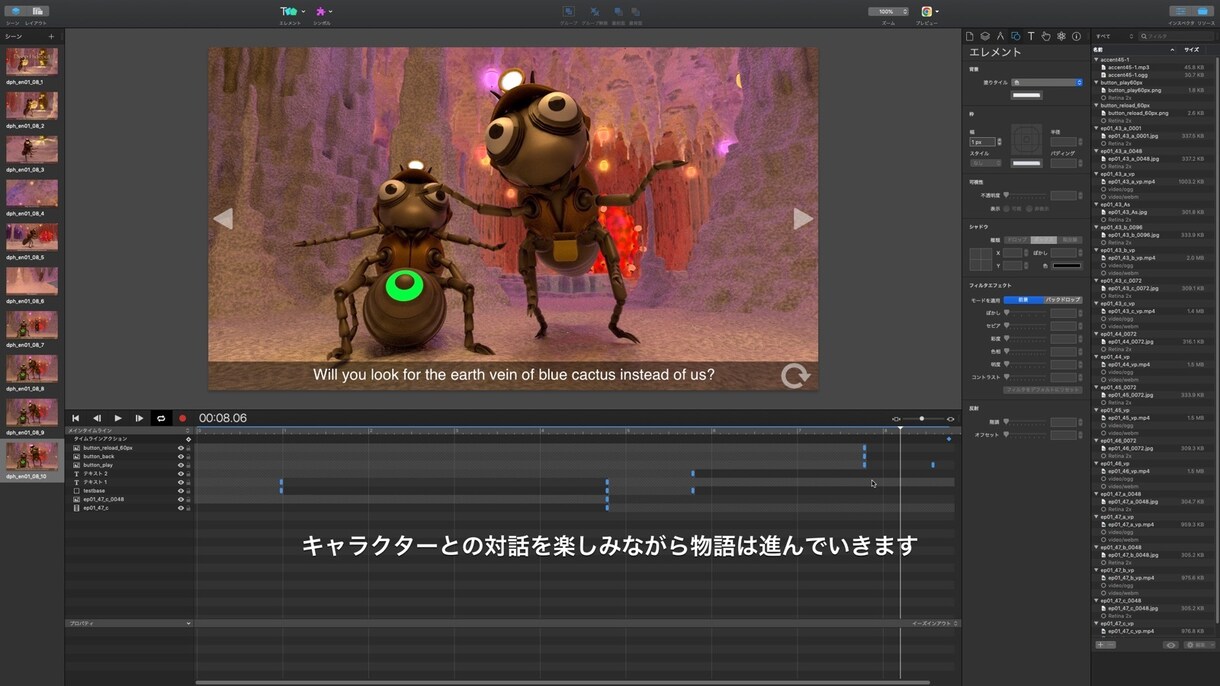1220x686 pixels.
Task: Click the green circle on the small bug
Action: tap(405, 286)
